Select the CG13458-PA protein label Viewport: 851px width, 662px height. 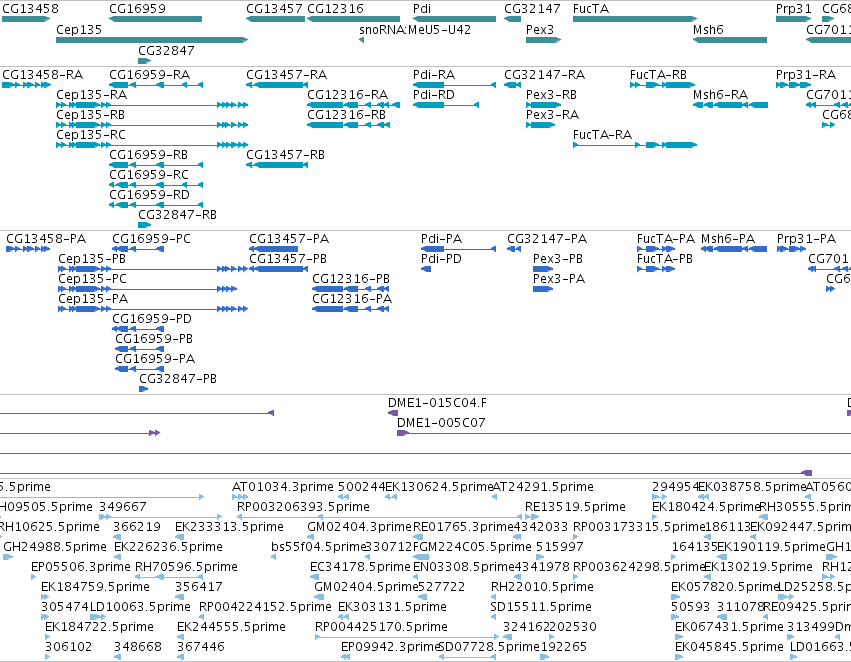pyautogui.click(x=46, y=239)
